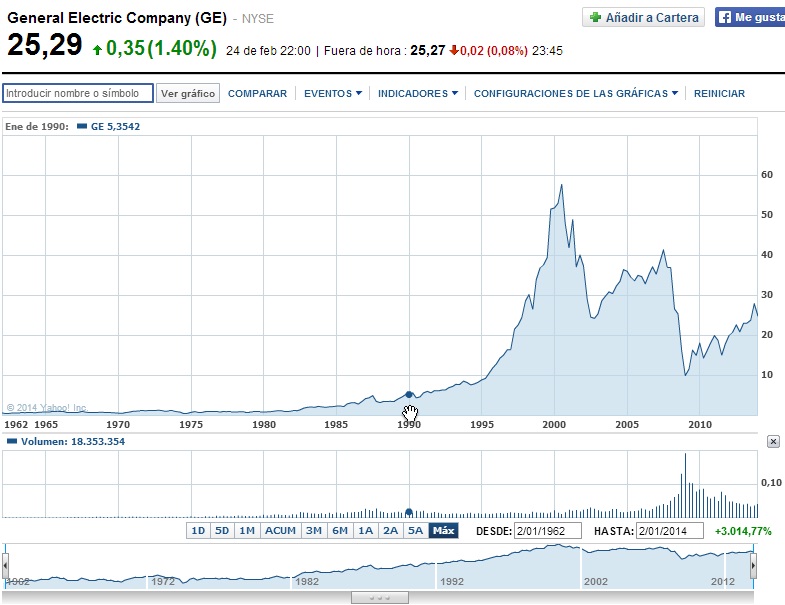Click the horizontal scrollbar handle at bottom
Image resolution: width=785 pixels, height=605 pixels.
click(379, 597)
